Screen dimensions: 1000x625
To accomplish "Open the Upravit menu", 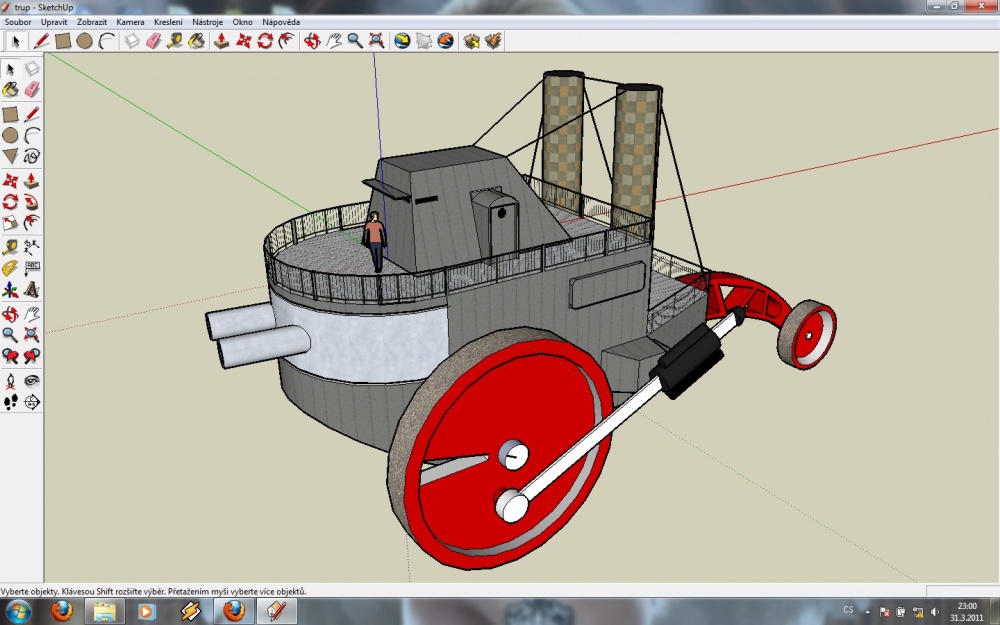I will click(54, 22).
